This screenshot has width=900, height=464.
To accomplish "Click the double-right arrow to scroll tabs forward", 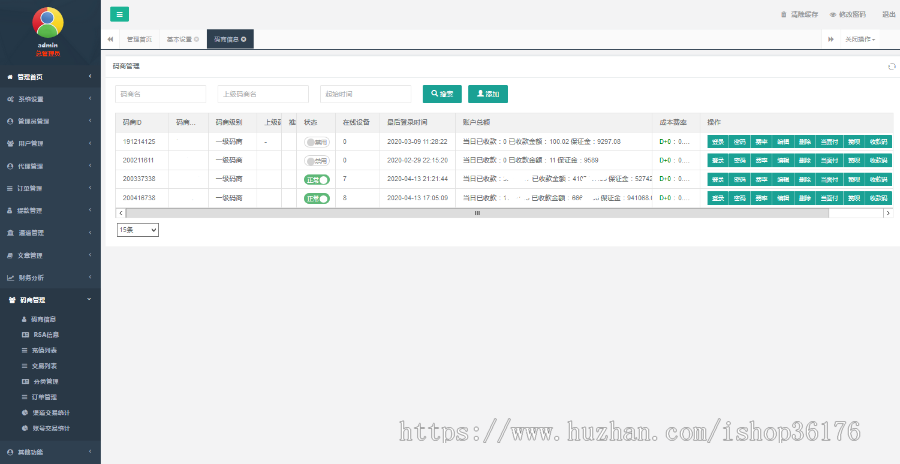I will (830, 39).
